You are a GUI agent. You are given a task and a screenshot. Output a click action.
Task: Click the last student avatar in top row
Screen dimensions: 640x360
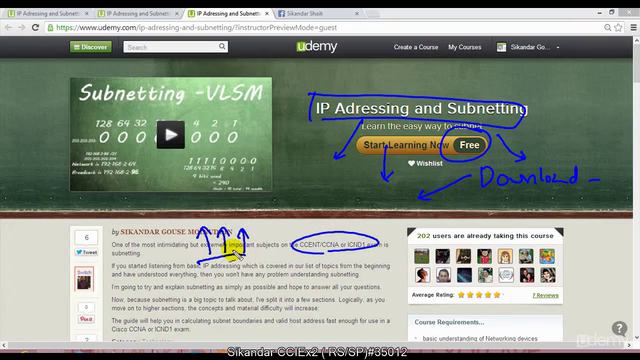pyautogui.click(x=547, y=256)
